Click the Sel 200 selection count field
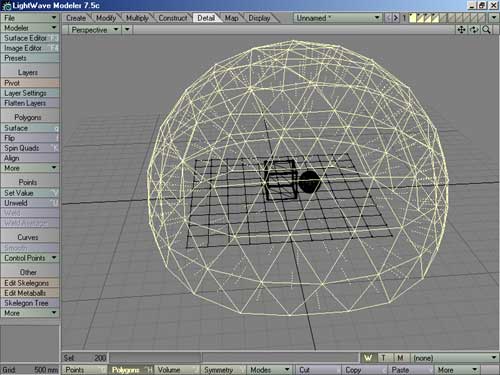 point(85,358)
